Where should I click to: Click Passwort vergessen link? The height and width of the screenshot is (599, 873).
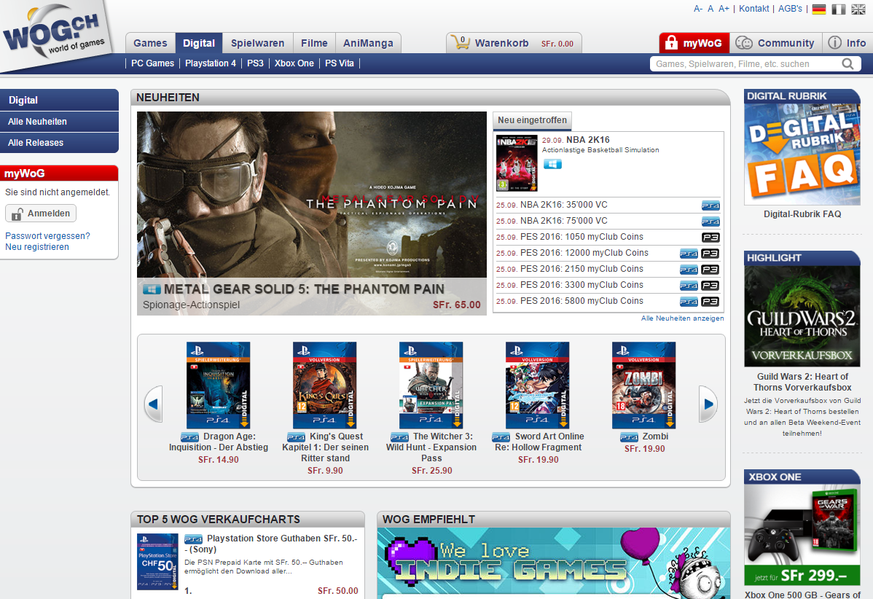pos(47,236)
